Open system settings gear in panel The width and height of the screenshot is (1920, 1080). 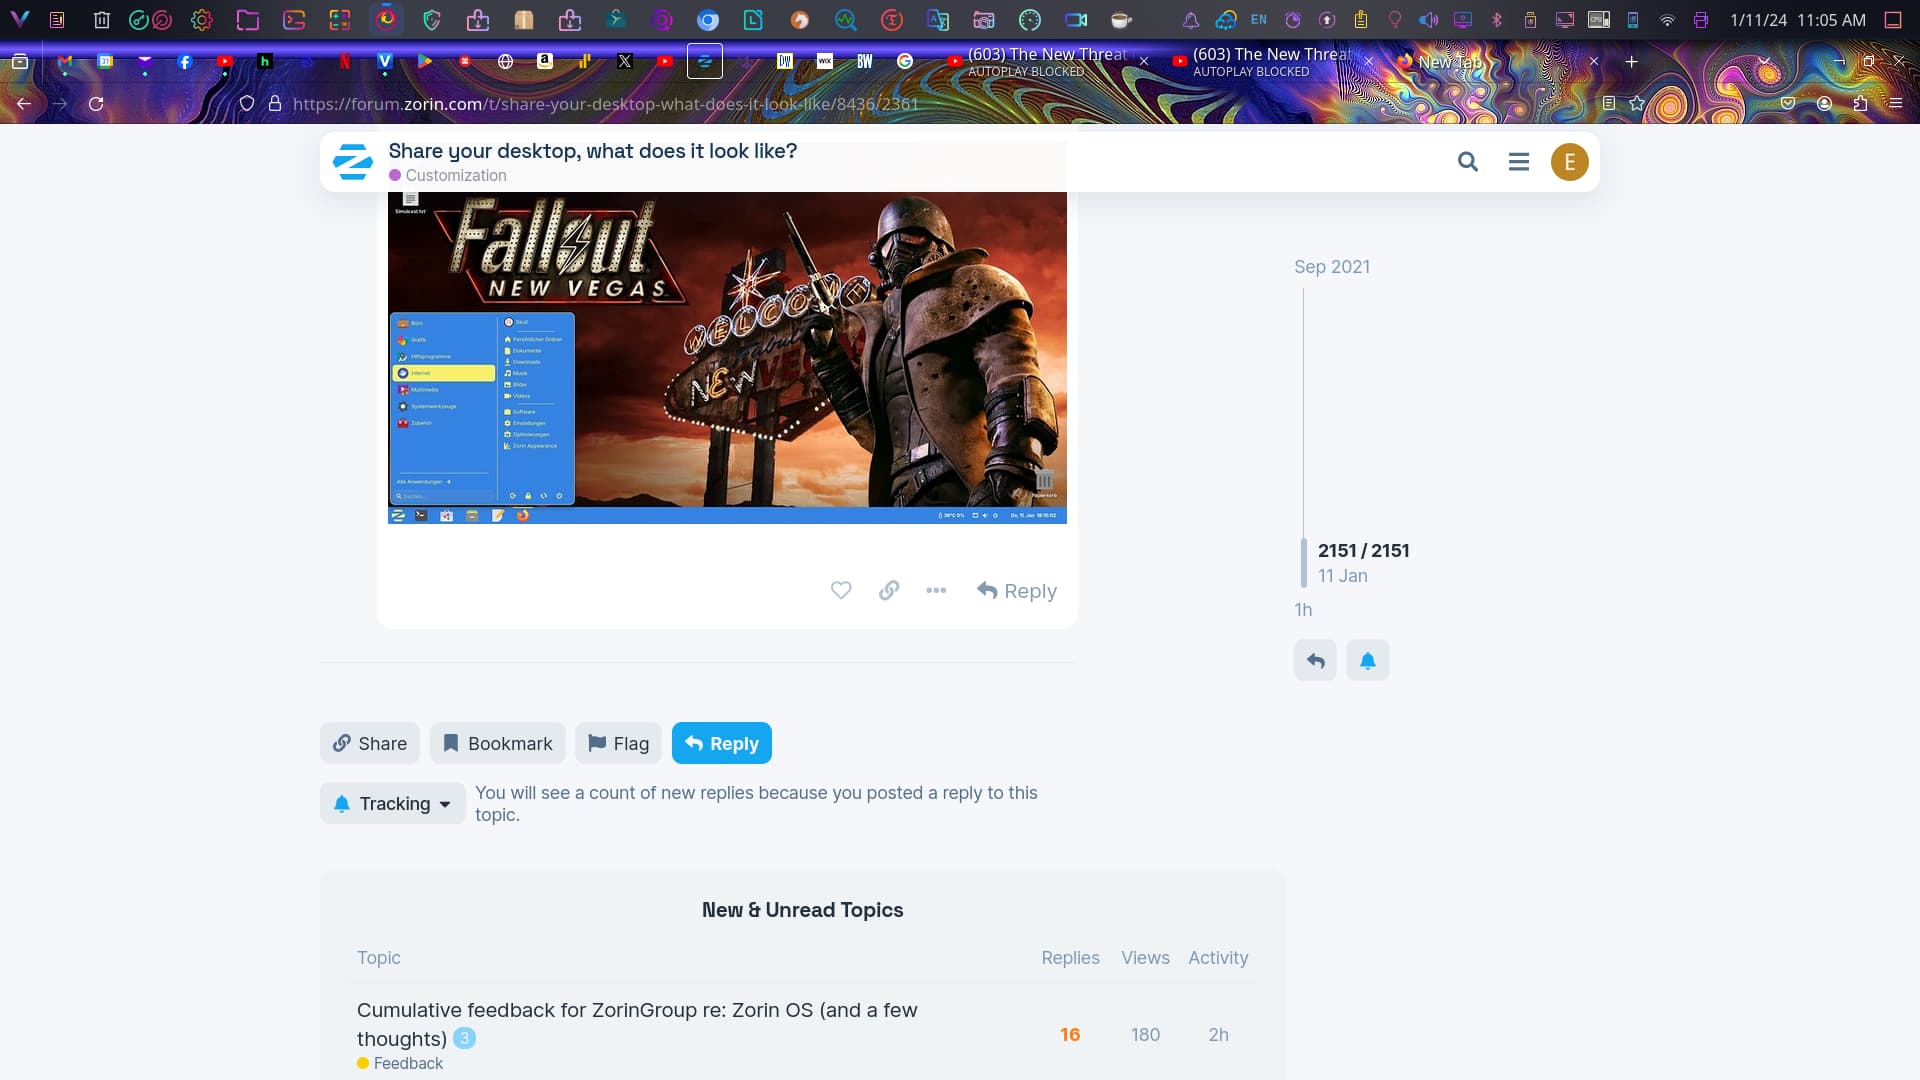click(201, 19)
